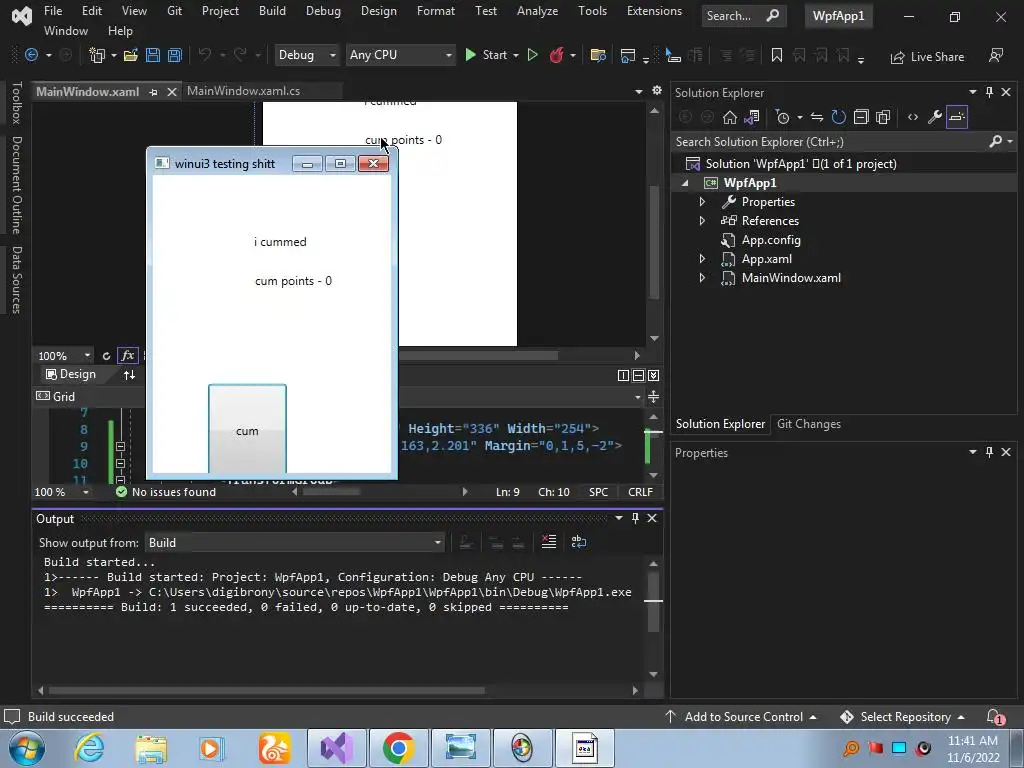Screen dimensions: 1024x768
Task: Open the Debug menu
Action: [x=323, y=10]
